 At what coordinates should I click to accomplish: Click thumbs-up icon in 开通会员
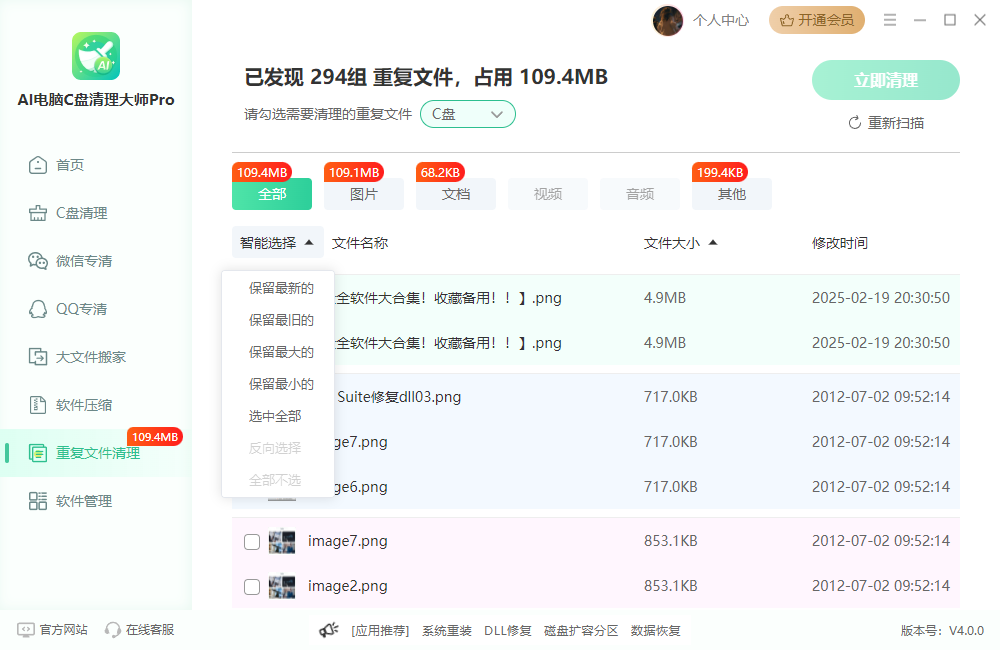(786, 20)
